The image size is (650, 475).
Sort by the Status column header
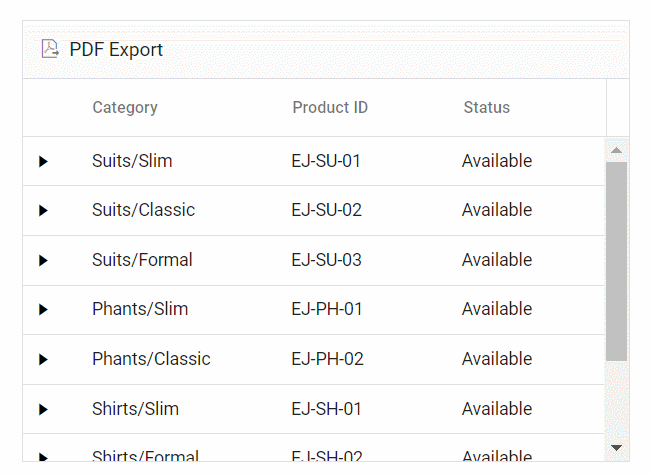(x=487, y=108)
